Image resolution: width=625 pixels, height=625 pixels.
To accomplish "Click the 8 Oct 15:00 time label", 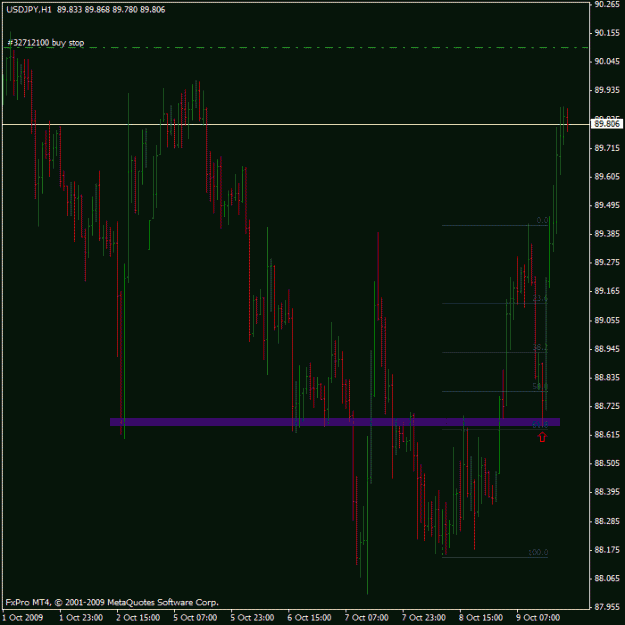I will click(x=480, y=617).
